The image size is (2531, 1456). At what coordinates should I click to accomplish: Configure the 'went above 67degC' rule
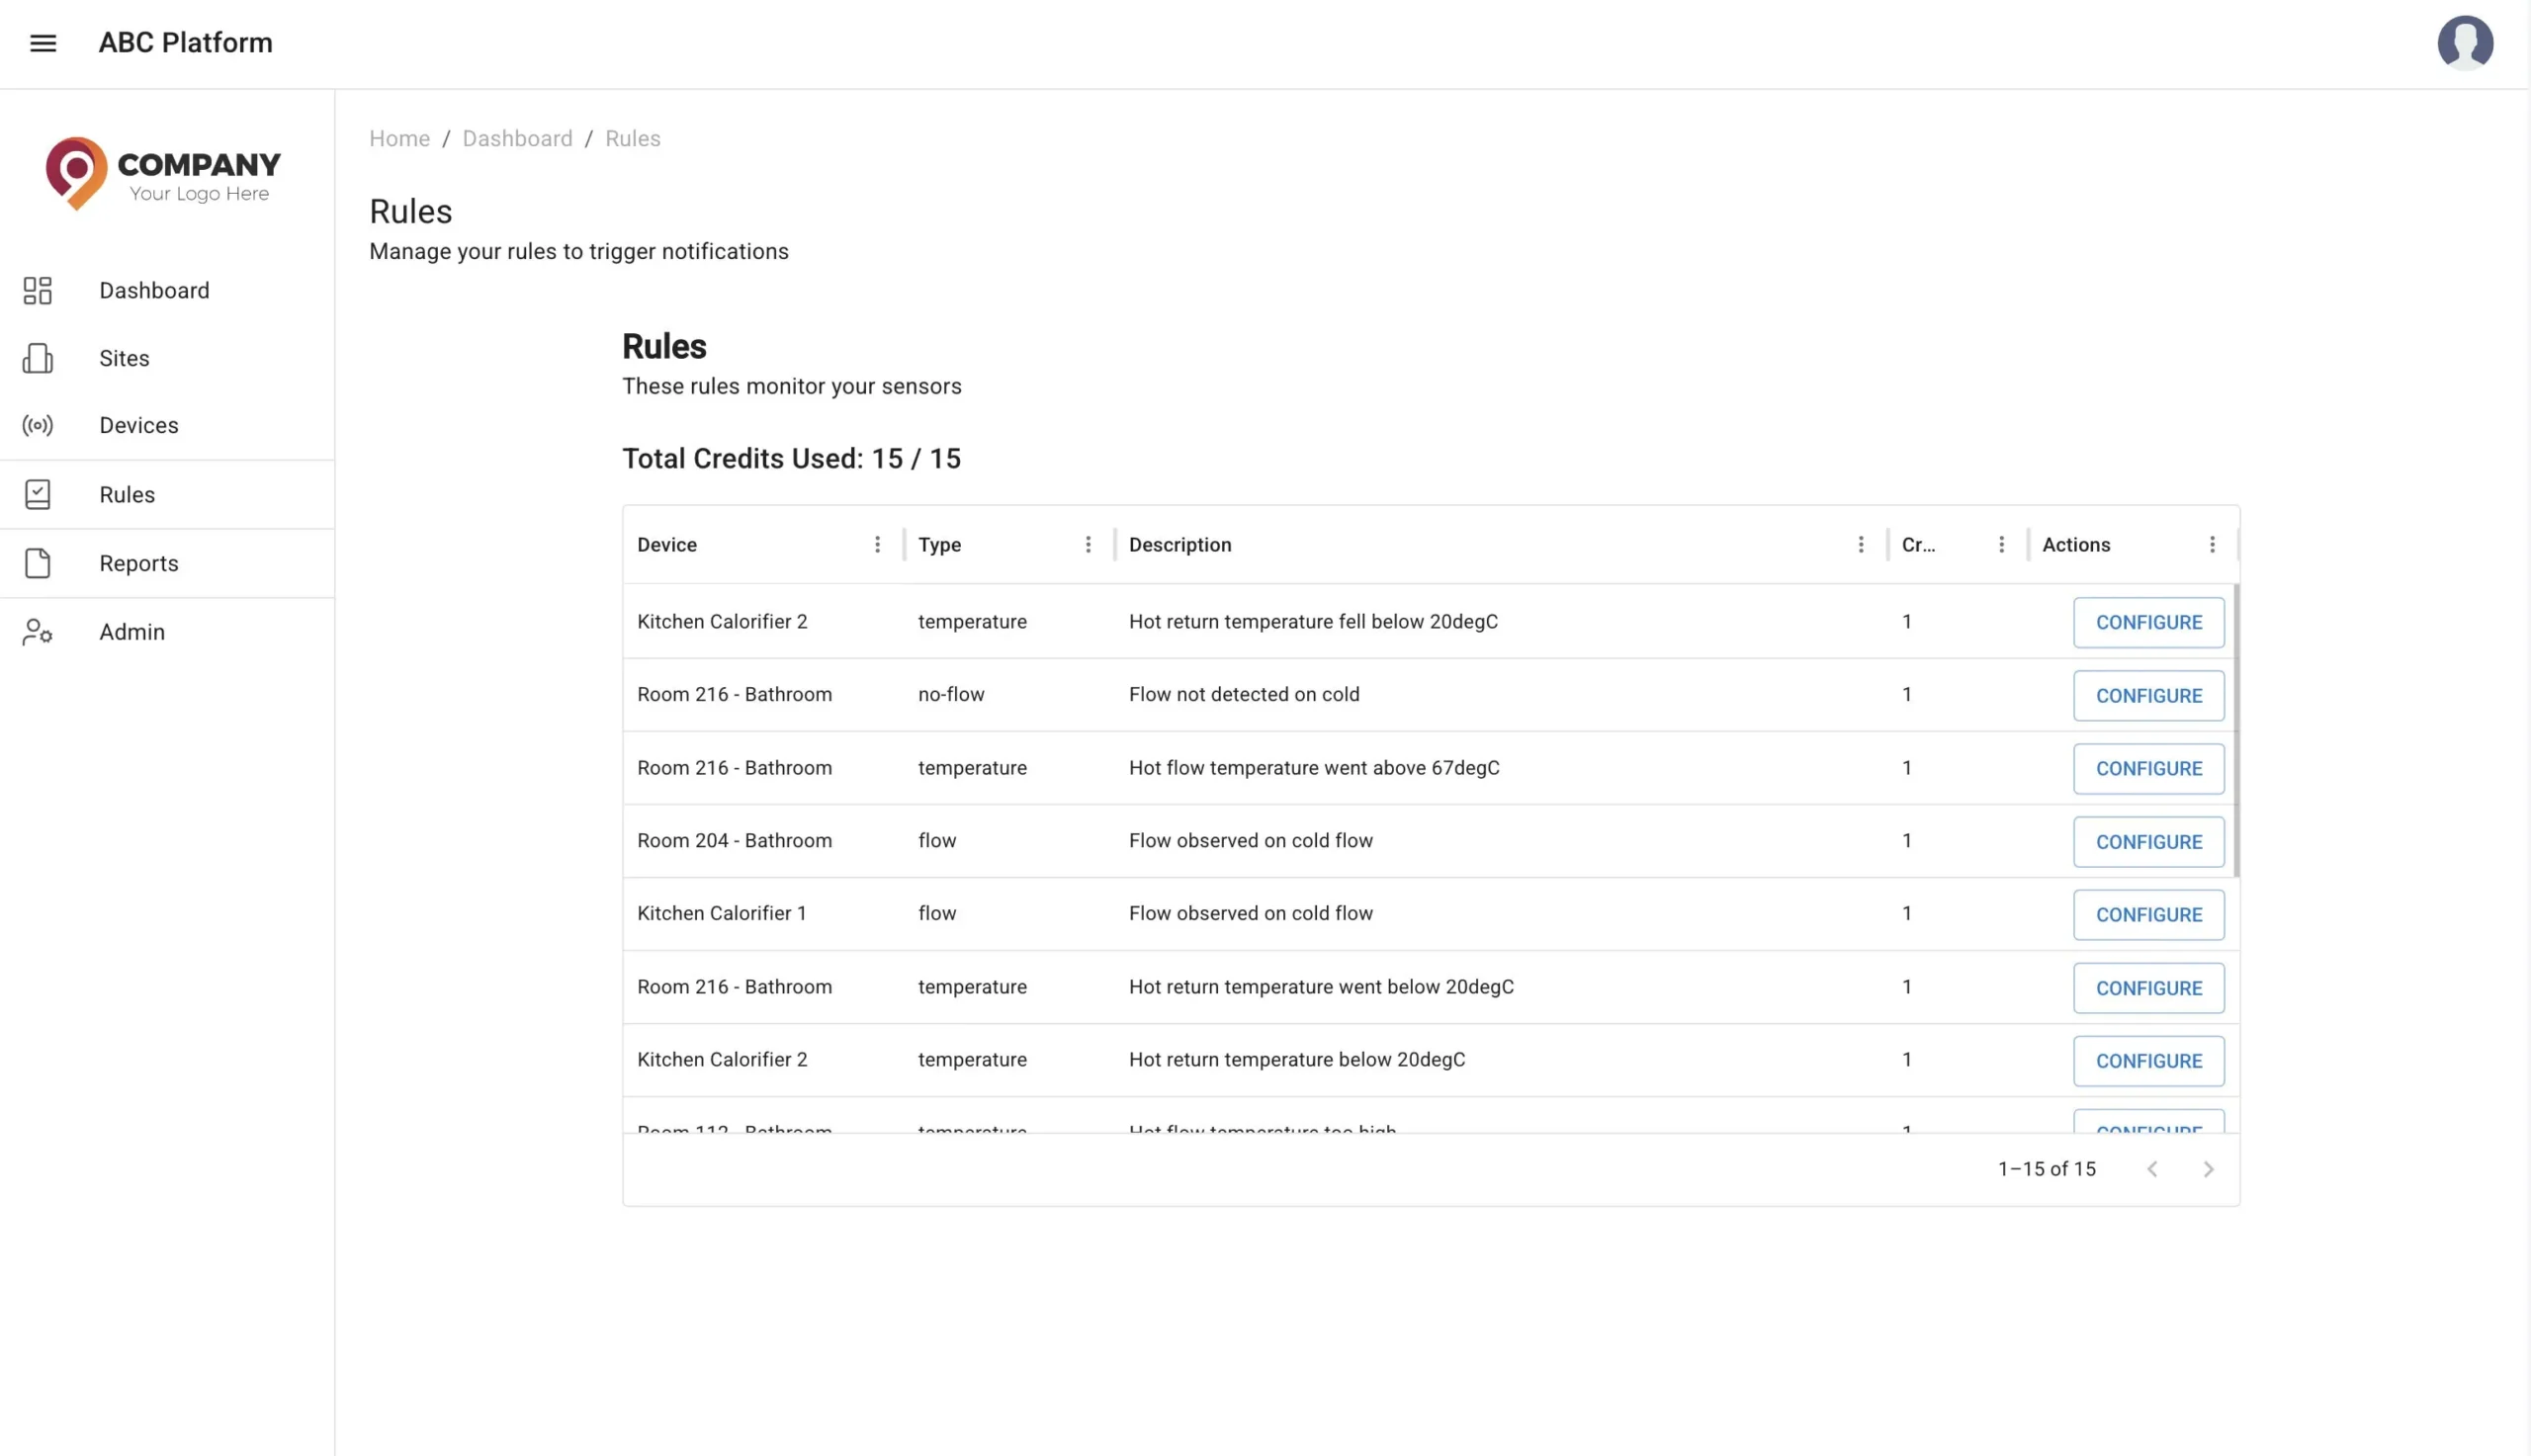[2148, 768]
